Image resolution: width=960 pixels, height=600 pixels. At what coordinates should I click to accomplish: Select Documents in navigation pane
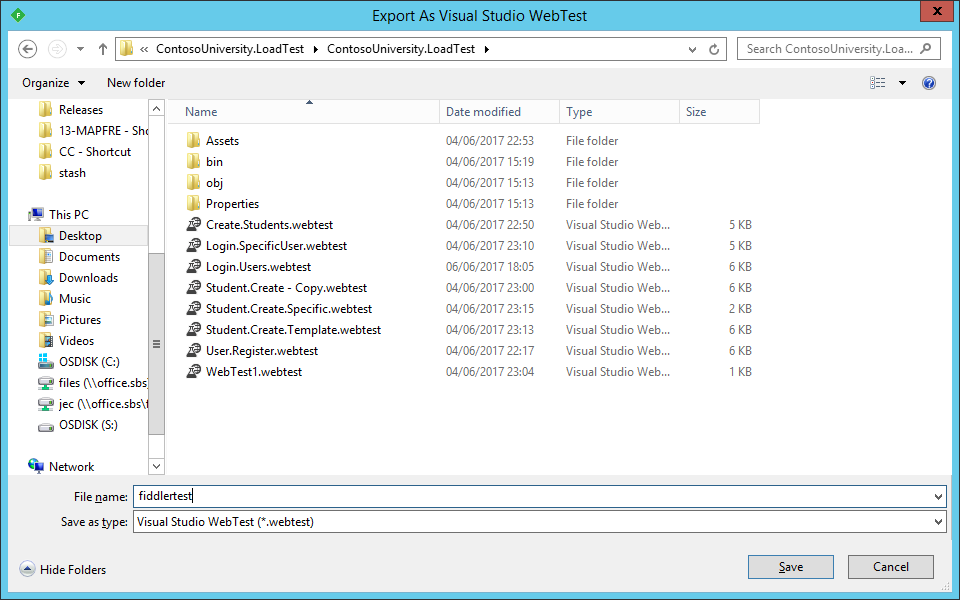pyautogui.click(x=79, y=257)
